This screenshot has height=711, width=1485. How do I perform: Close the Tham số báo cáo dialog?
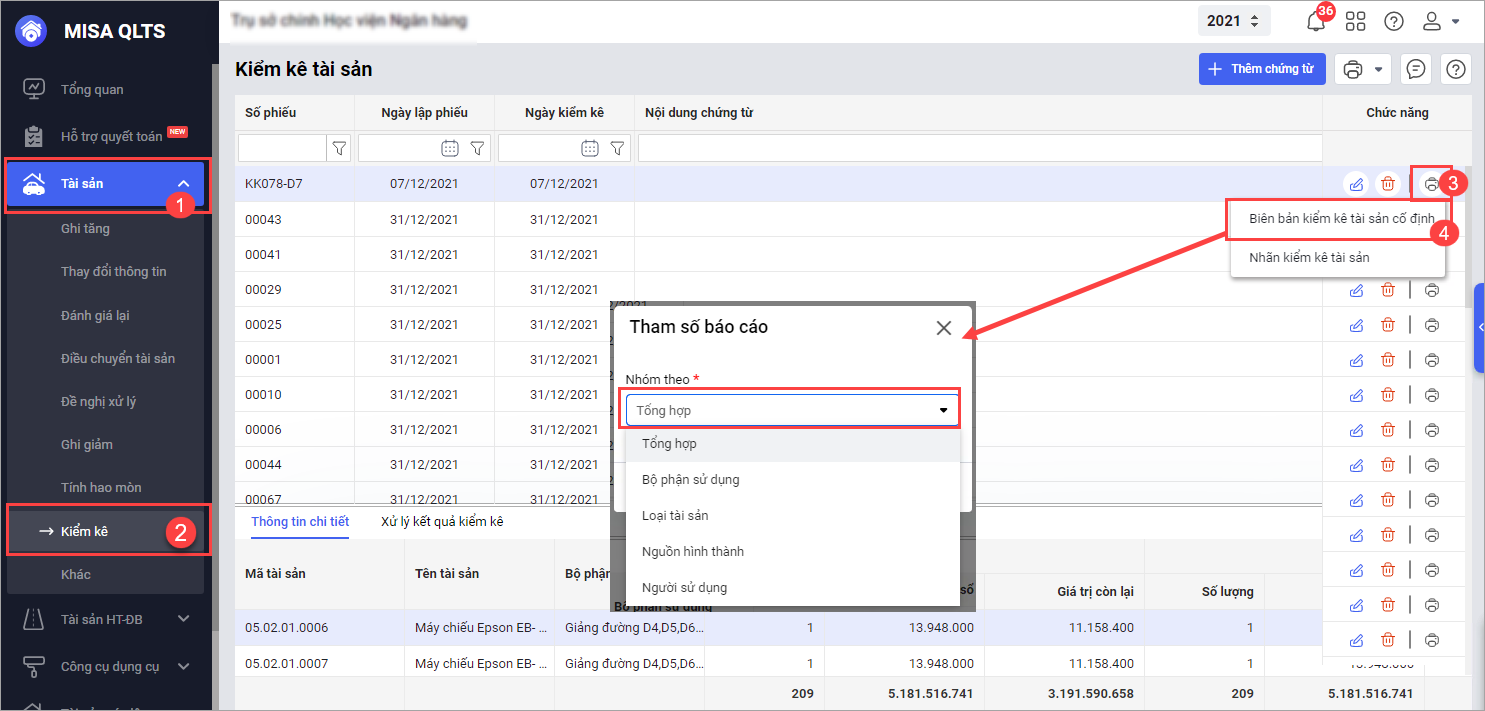click(x=943, y=328)
